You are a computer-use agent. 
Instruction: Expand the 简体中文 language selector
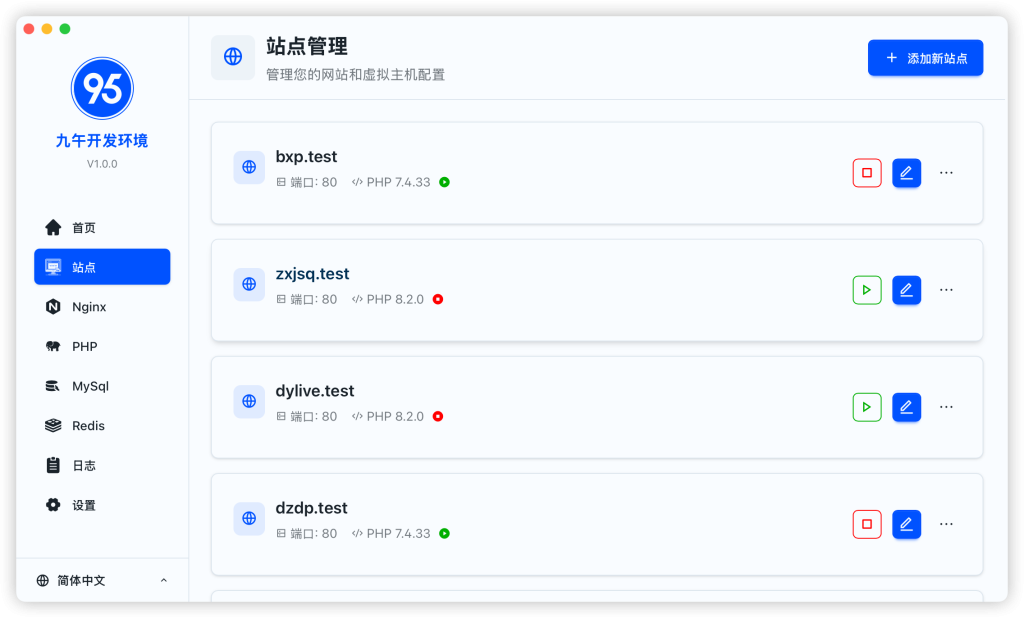[101, 581]
